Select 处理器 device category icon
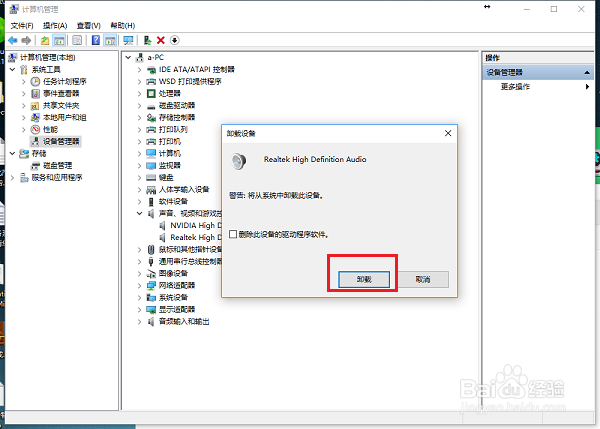 click(x=151, y=94)
